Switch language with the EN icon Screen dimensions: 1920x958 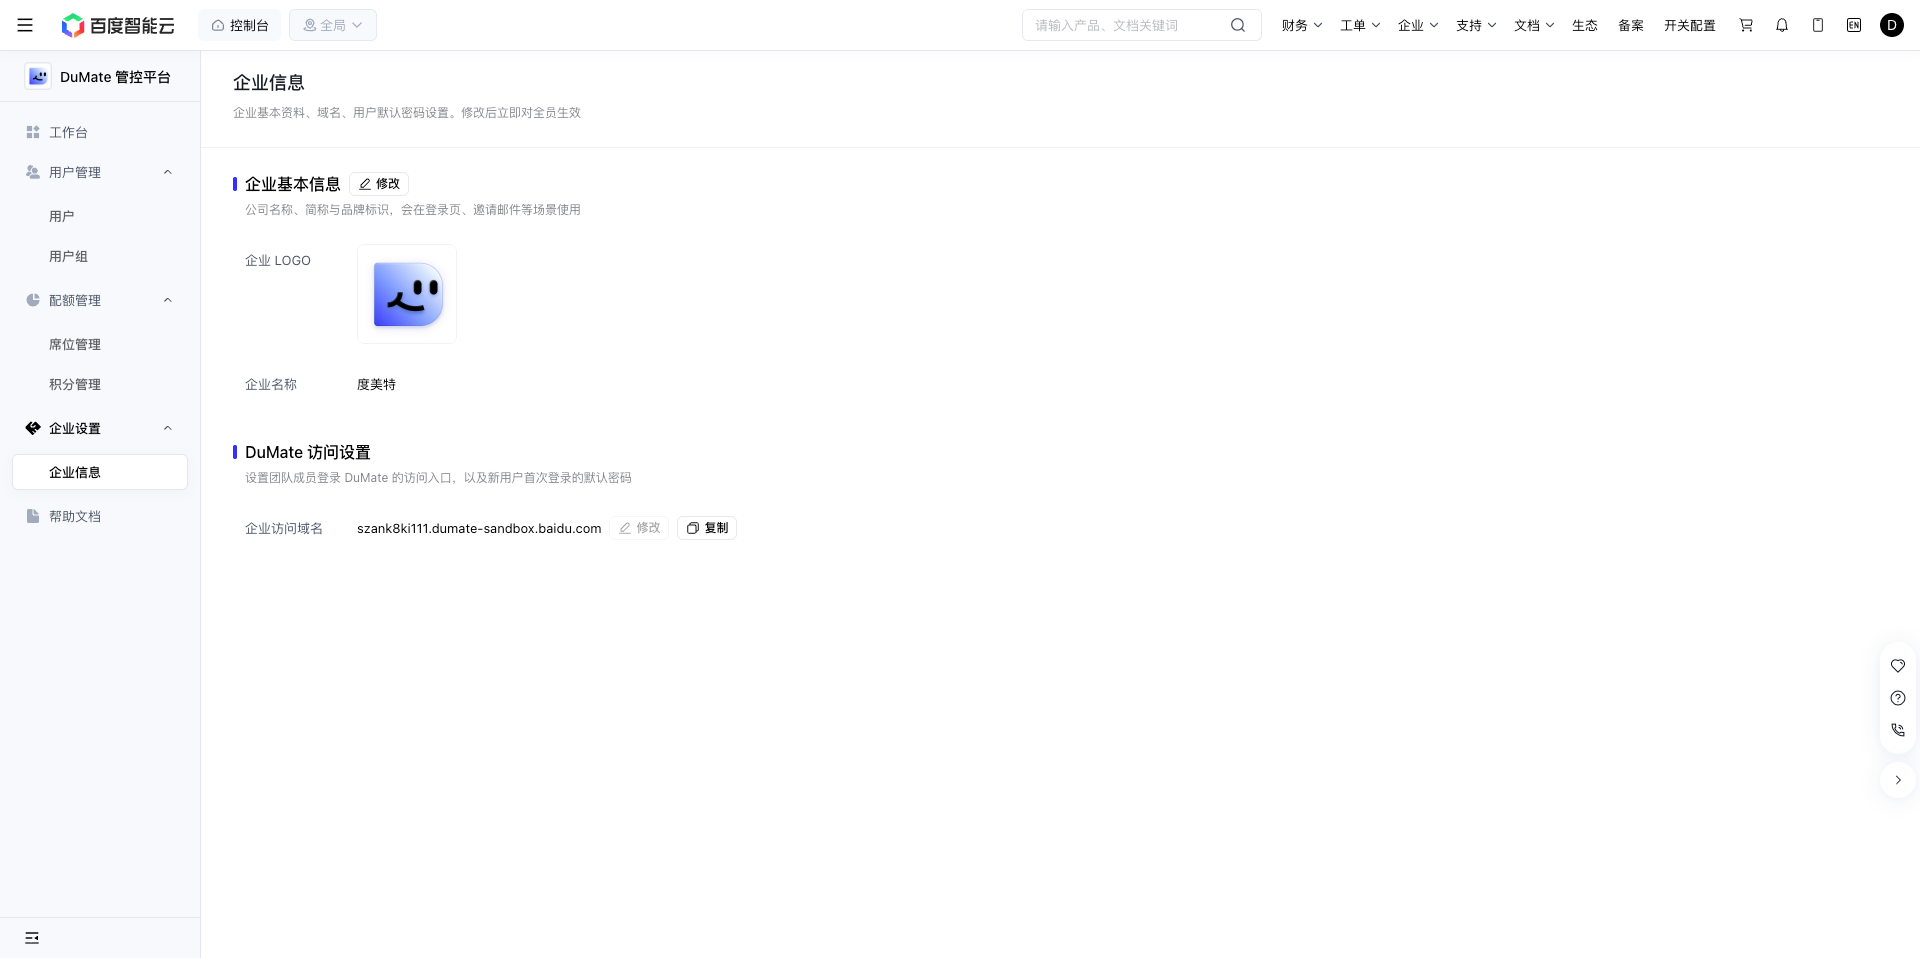tap(1854, 25)
